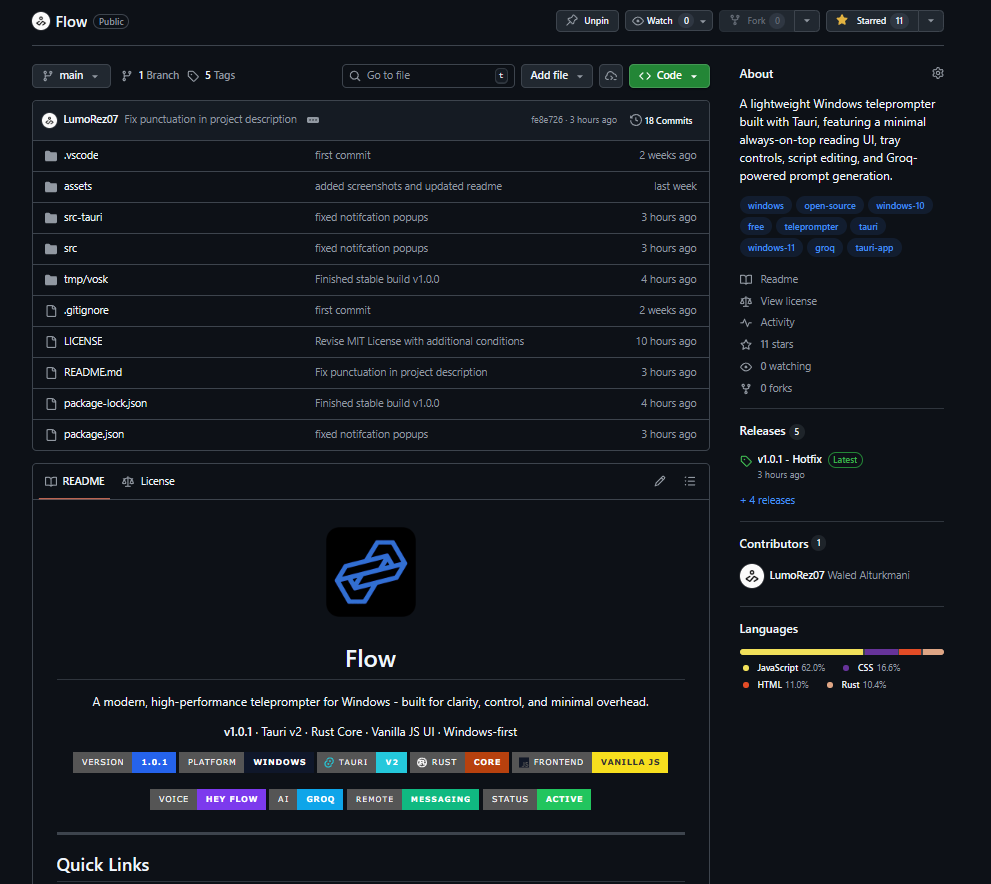Open the Releases heading link
Screen dimensions: 991x884
tap(762, 432)
